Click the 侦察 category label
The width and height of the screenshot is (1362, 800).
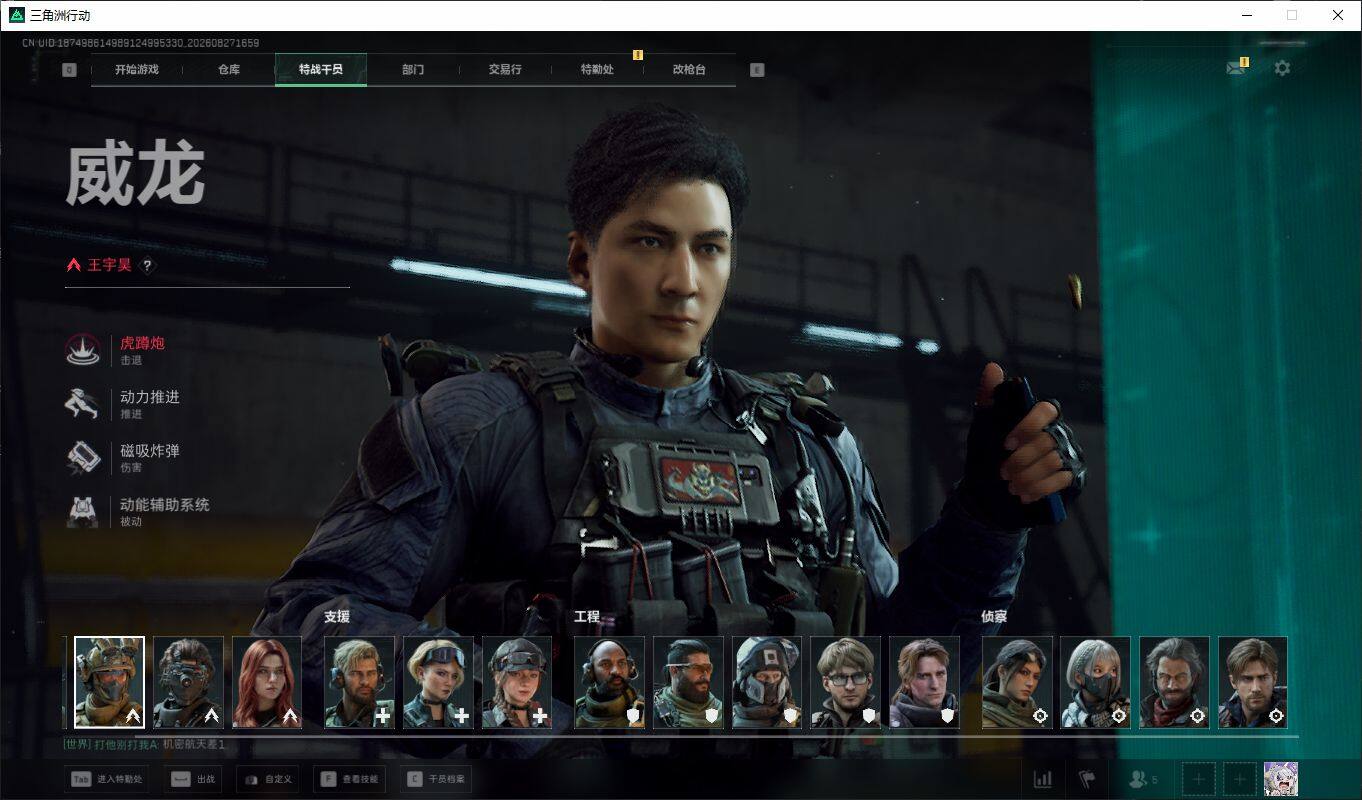(994, 617)
